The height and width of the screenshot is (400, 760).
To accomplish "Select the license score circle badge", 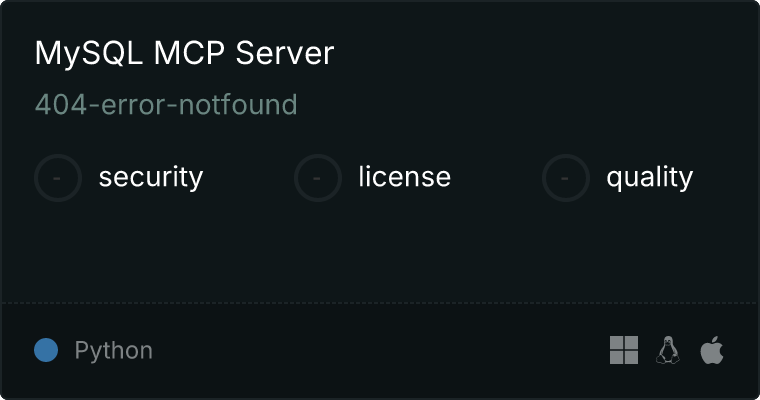I will point(317,178).
